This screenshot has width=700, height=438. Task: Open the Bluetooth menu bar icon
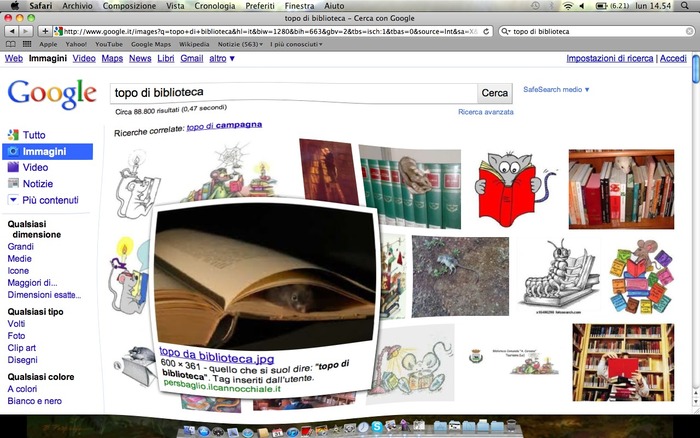tap(551, 6)
